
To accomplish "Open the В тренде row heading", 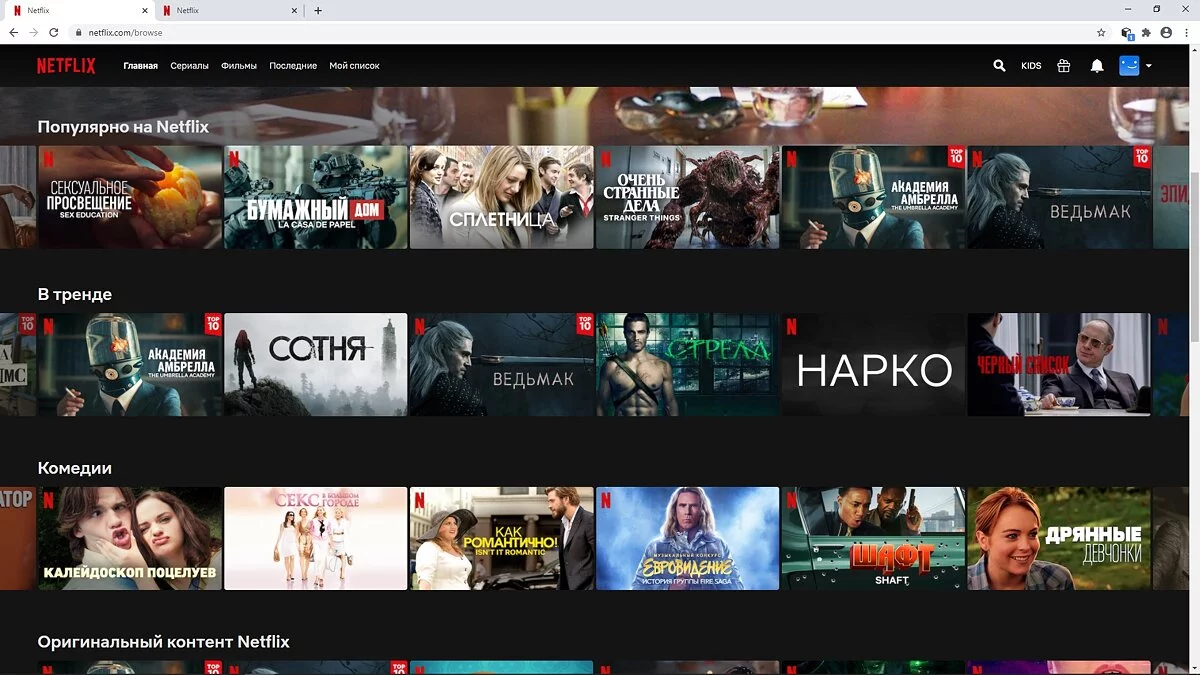I will pyautogui.click(x=75, y=294).
